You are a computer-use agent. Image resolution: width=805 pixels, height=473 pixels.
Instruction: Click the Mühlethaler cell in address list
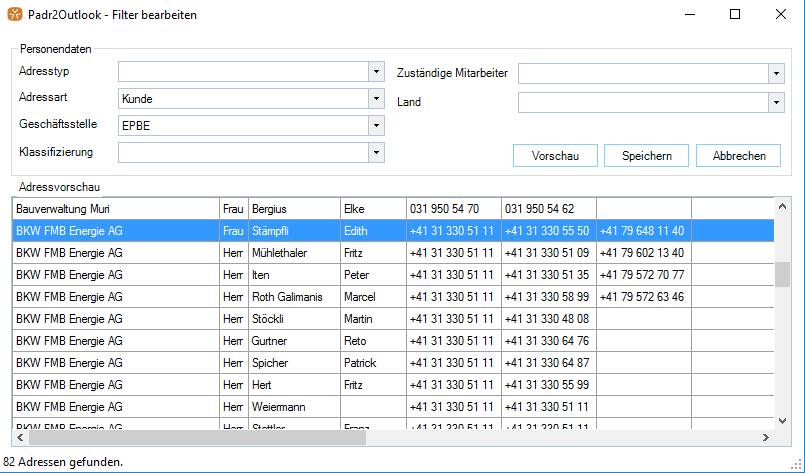pyautogui.click(x=294, y=253)
